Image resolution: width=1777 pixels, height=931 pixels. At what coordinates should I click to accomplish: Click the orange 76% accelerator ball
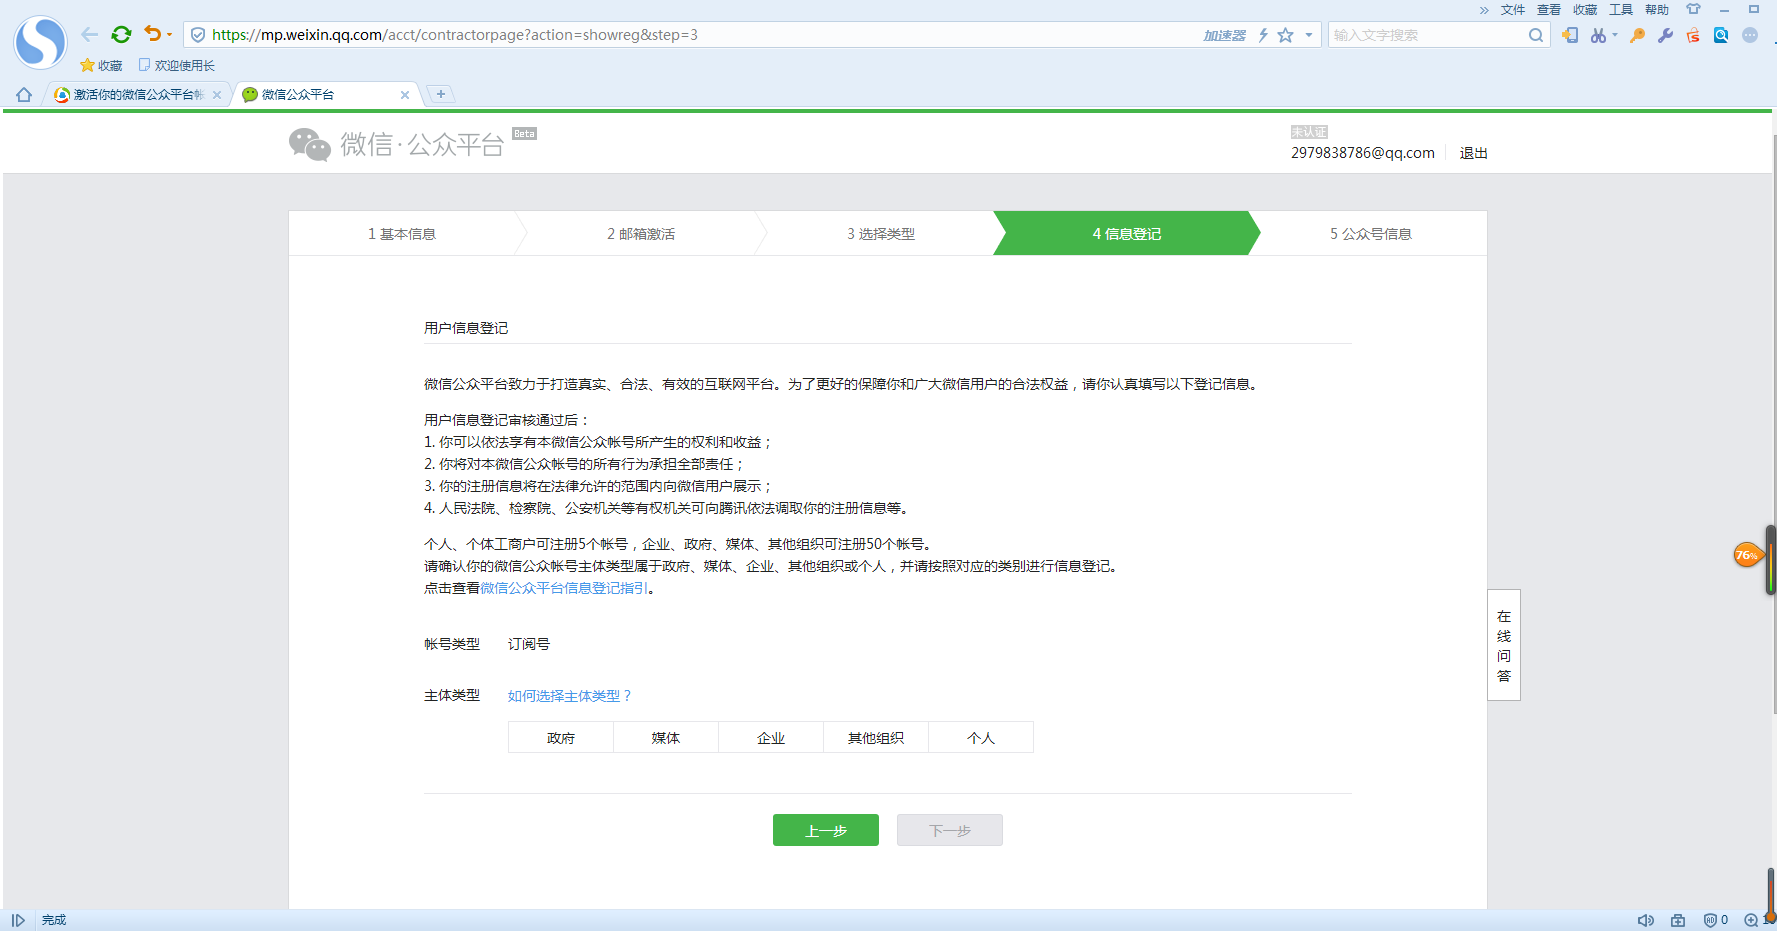point(1747,555)
